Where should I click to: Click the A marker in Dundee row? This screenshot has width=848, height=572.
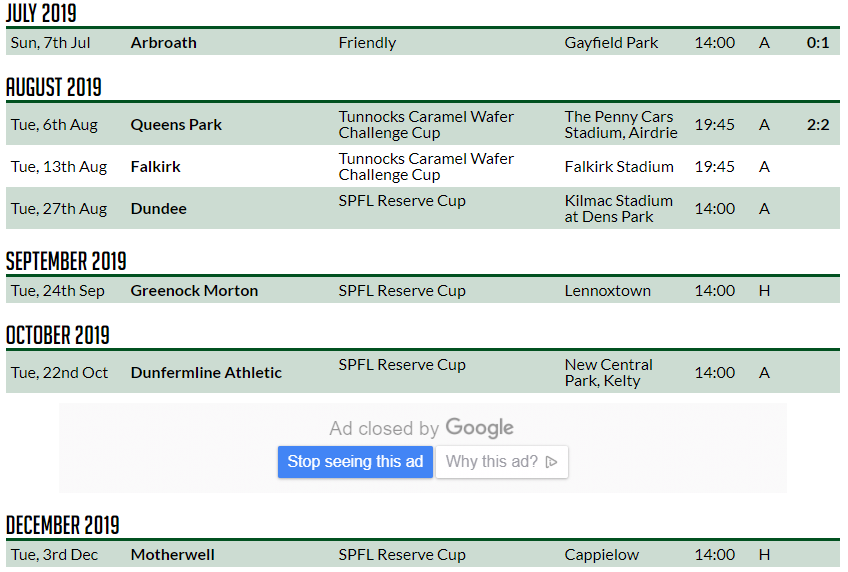pos(764,209)
